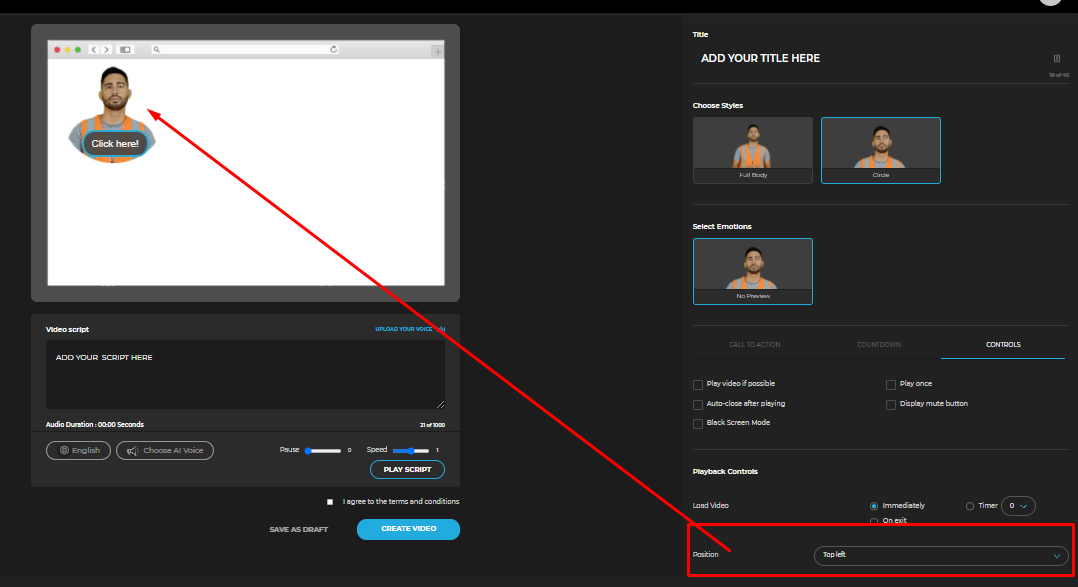Click the Upload Your Voice link
This screenshot has width=1078, height=587.
(x=410, y=329)
